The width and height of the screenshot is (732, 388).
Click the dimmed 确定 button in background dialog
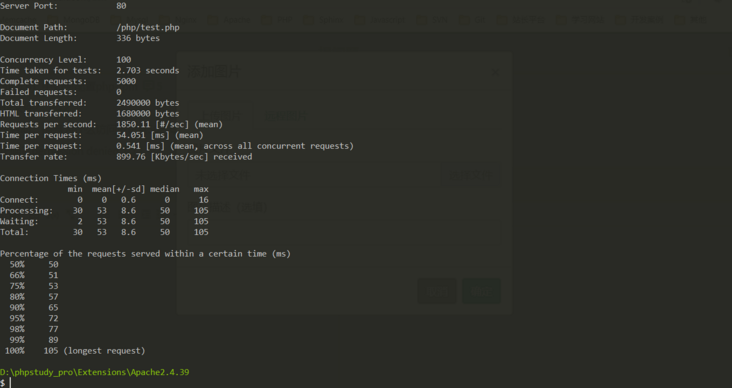click(x=481, y=291)
